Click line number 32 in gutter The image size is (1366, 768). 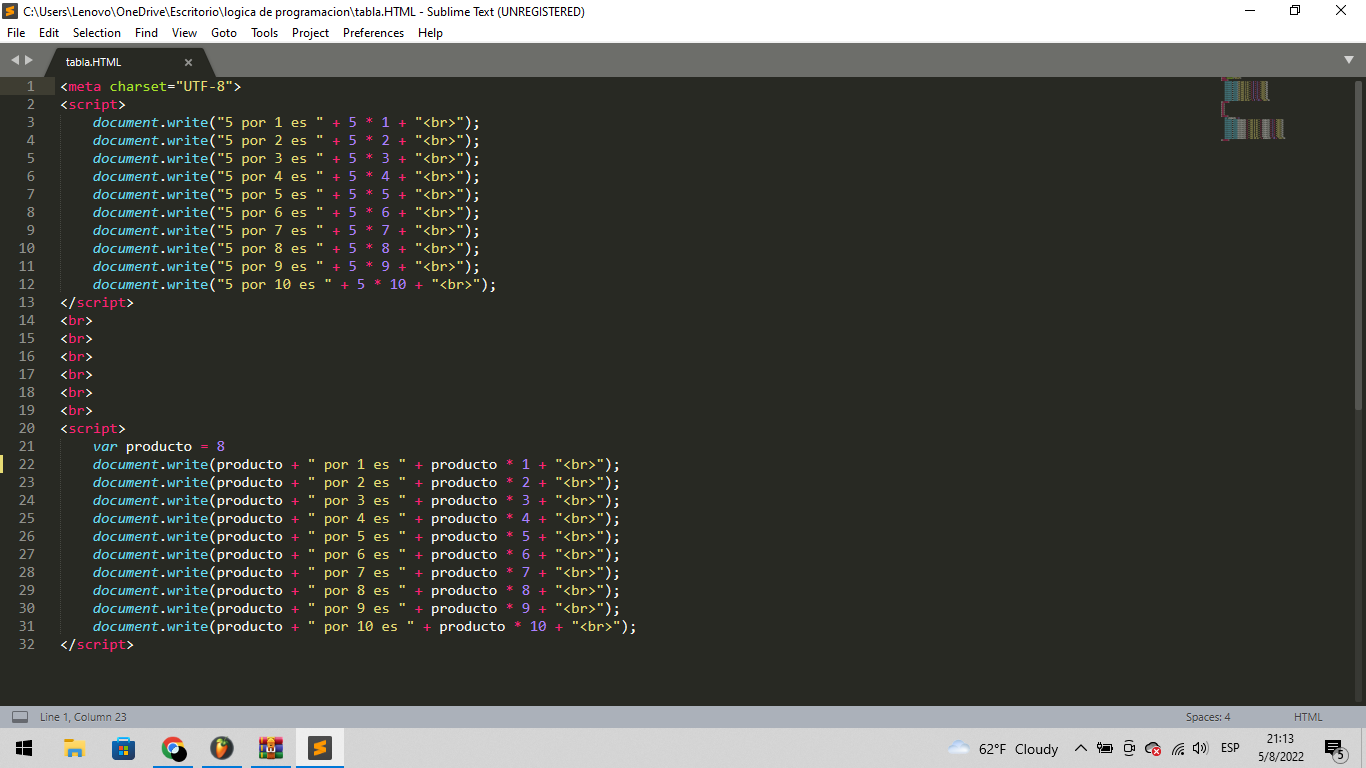[x=26, y=644]
